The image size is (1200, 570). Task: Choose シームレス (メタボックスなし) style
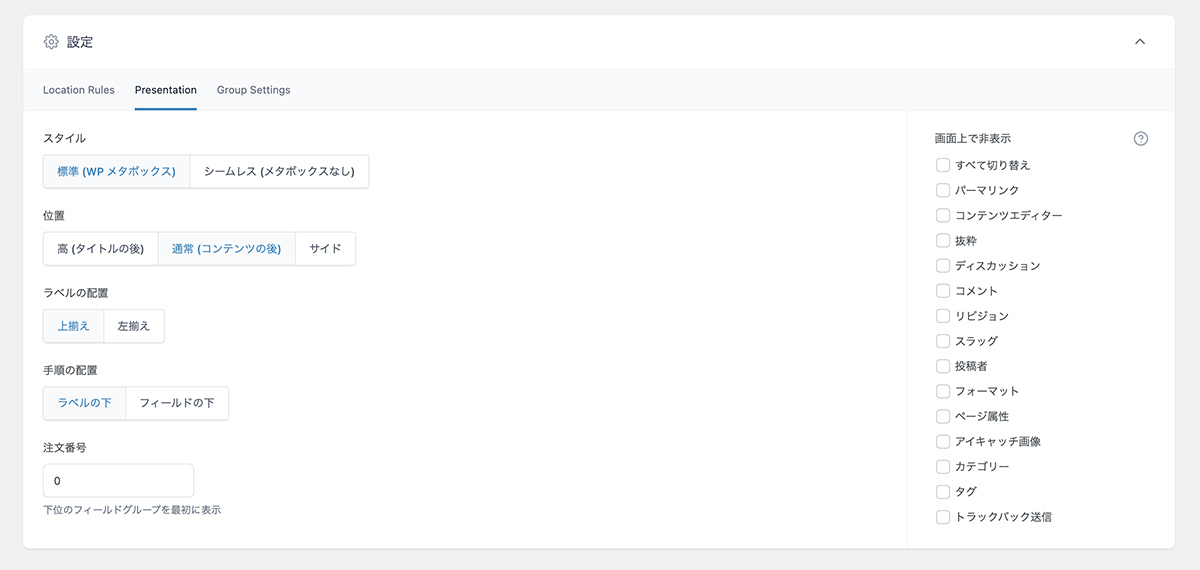pyautogui.click(x=279, y=171)
